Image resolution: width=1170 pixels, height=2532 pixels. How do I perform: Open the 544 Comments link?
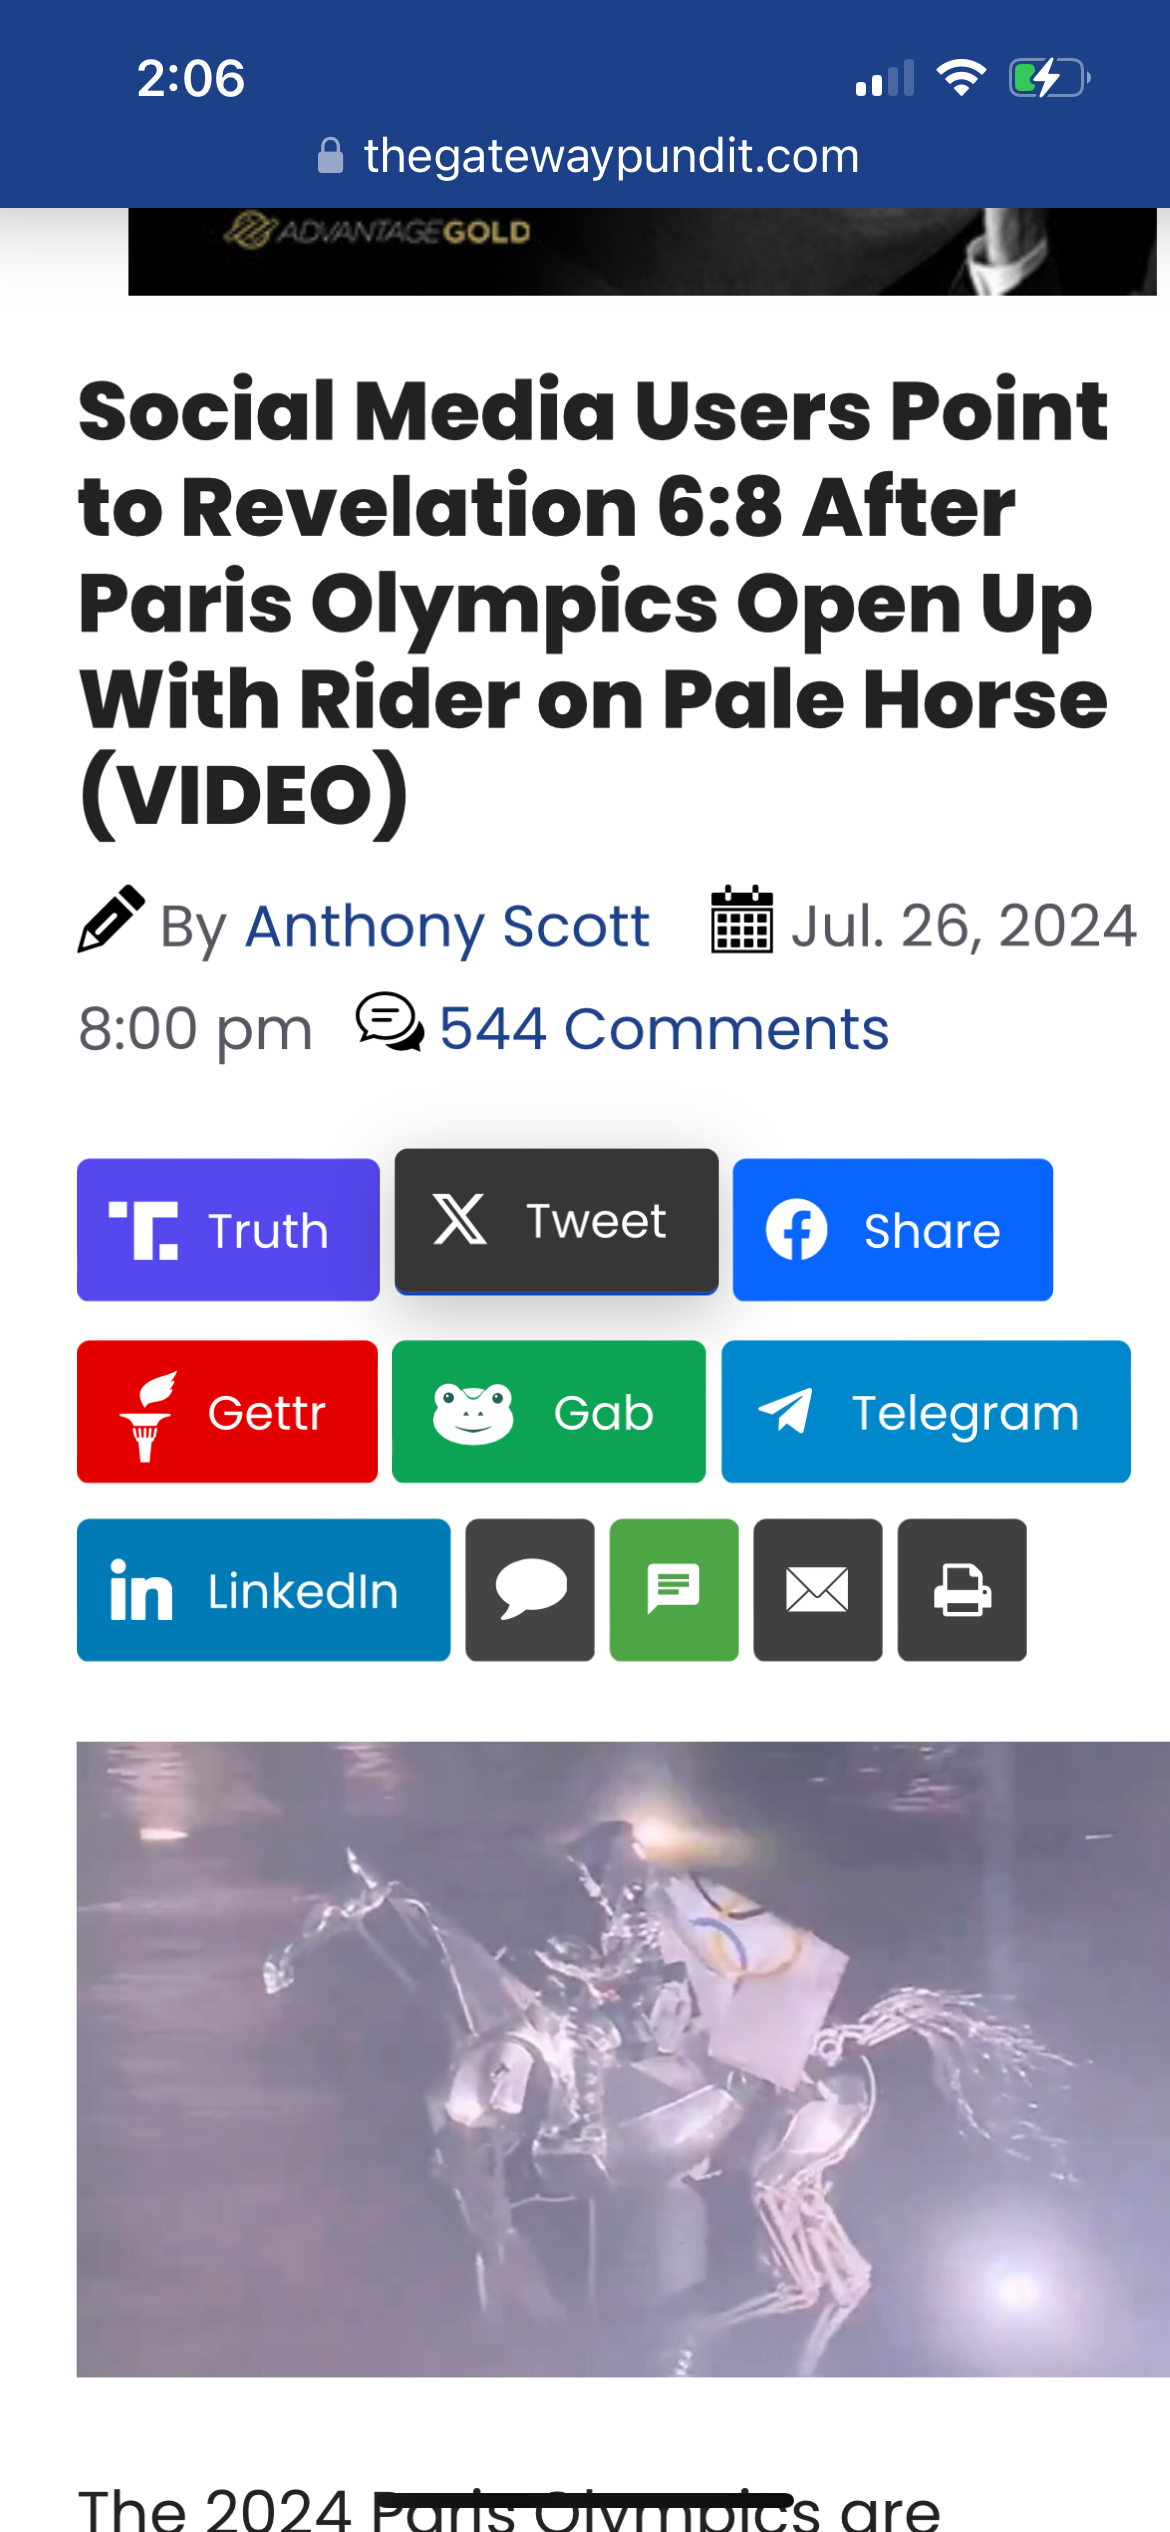pyautogui.click(x=664, y=1029)
